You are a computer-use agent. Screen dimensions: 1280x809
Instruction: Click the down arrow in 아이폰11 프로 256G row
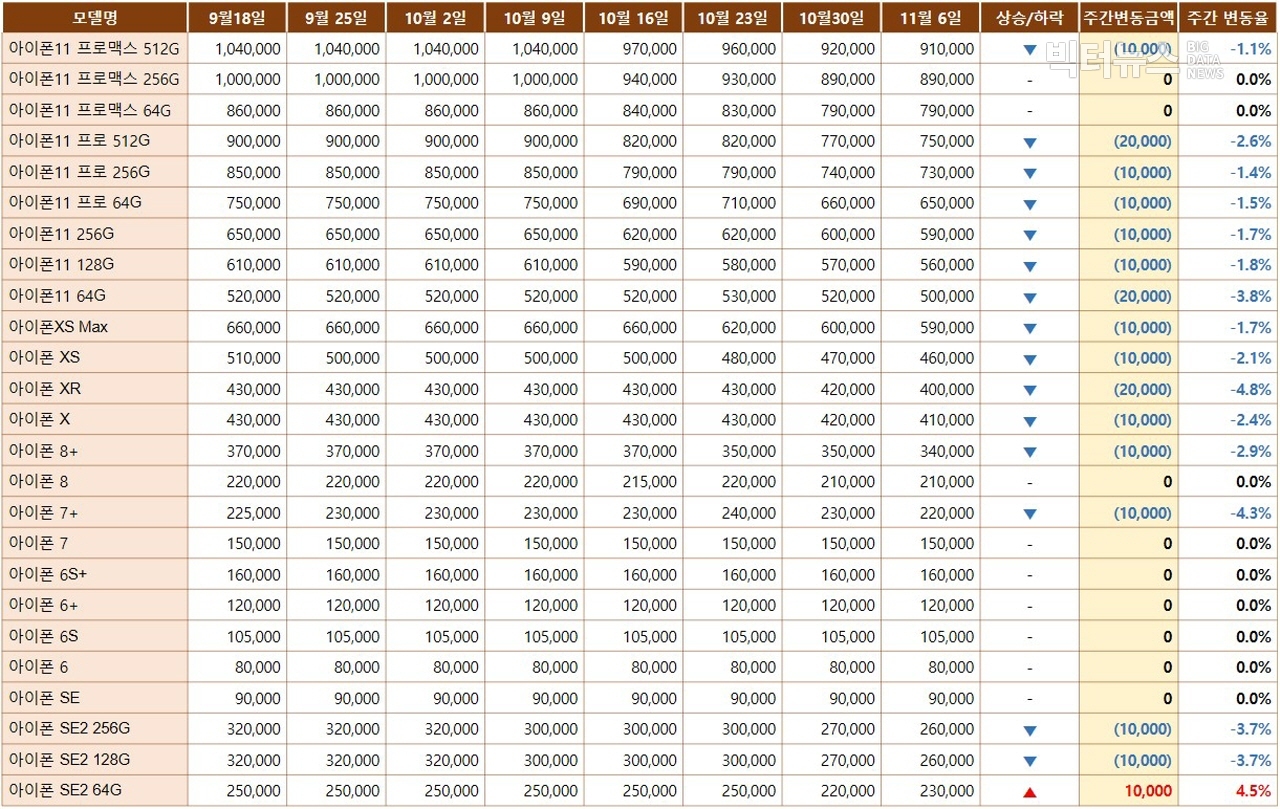[x=1030, y=174]
